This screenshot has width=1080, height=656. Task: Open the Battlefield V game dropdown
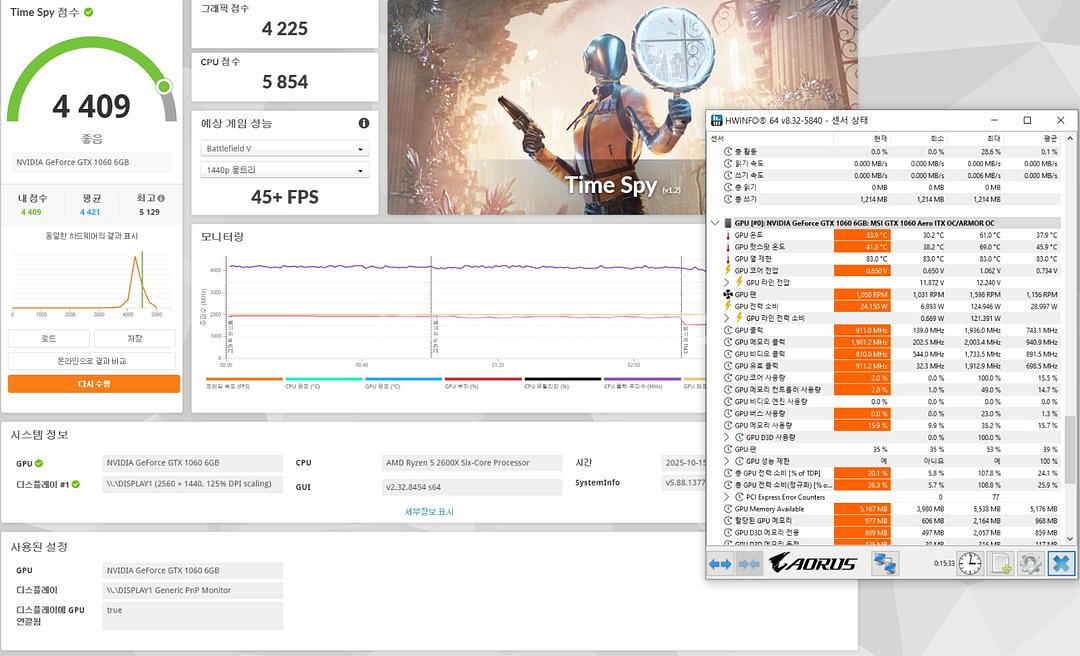pos(285,149)
